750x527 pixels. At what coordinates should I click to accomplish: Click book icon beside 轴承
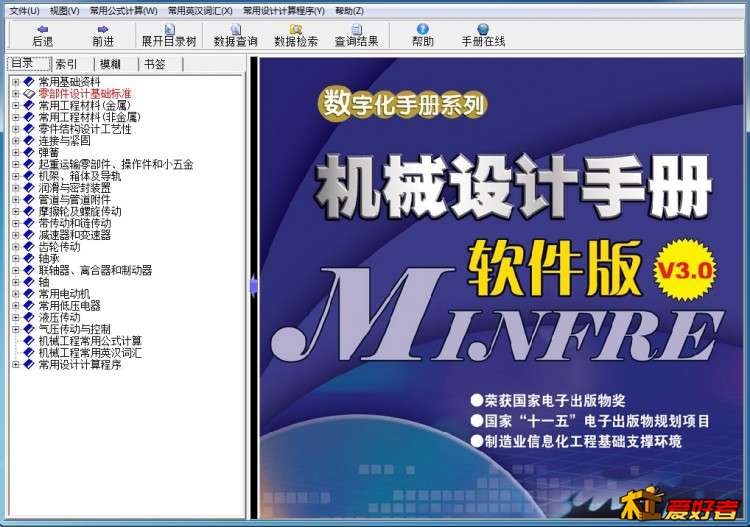(29, 258)
